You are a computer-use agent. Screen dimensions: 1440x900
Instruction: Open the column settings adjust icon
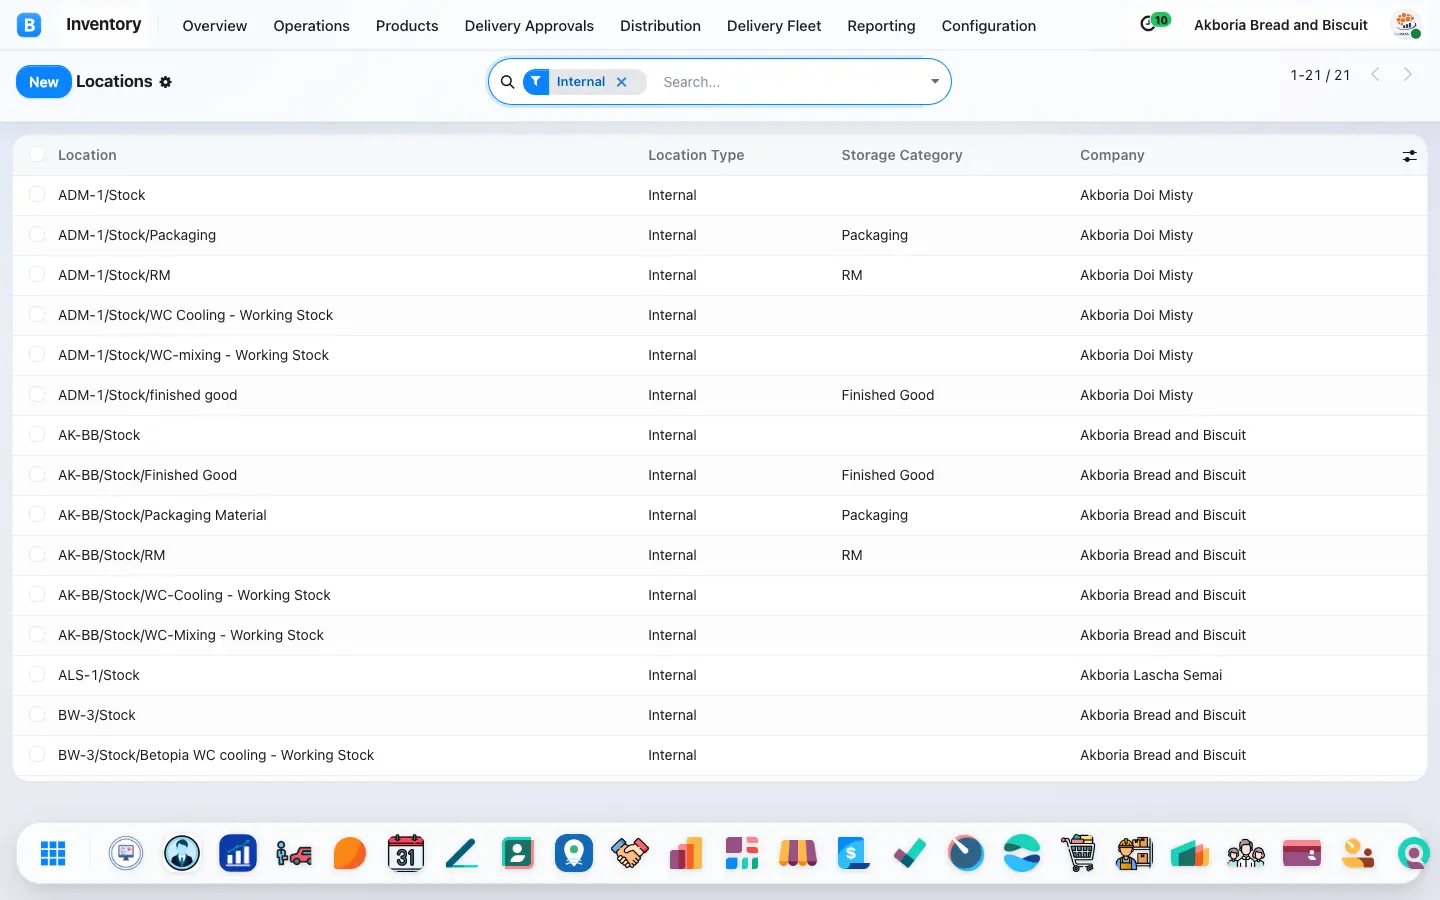click(1409, 156)
